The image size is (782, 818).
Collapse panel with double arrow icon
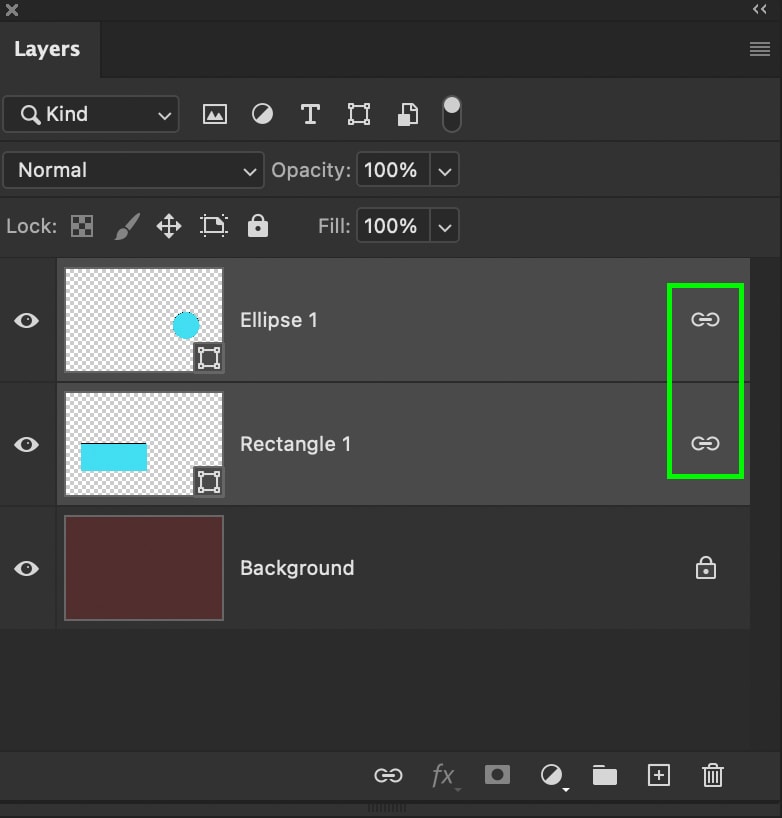click(760, 9)
